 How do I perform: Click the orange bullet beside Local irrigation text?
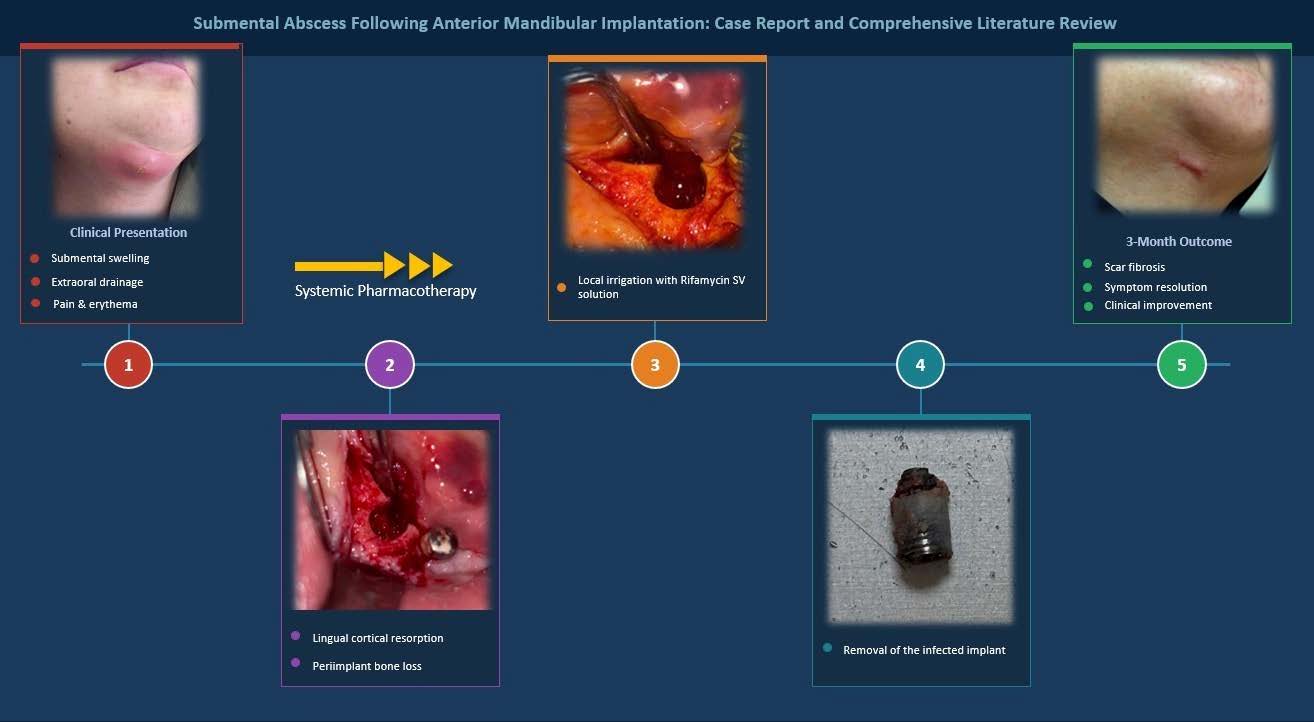click(561, 287)
